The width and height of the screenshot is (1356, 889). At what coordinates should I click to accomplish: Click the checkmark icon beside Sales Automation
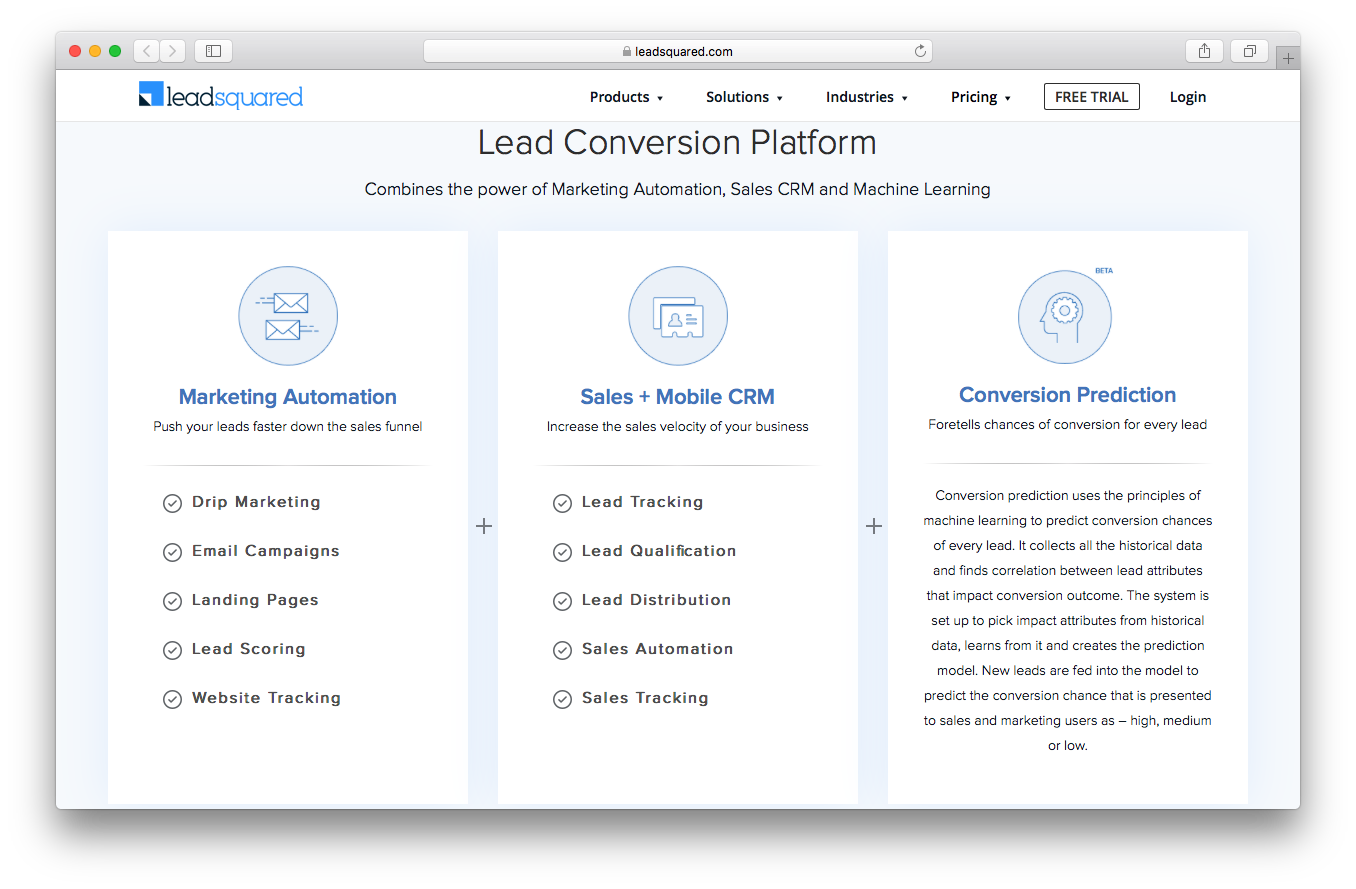562,650
